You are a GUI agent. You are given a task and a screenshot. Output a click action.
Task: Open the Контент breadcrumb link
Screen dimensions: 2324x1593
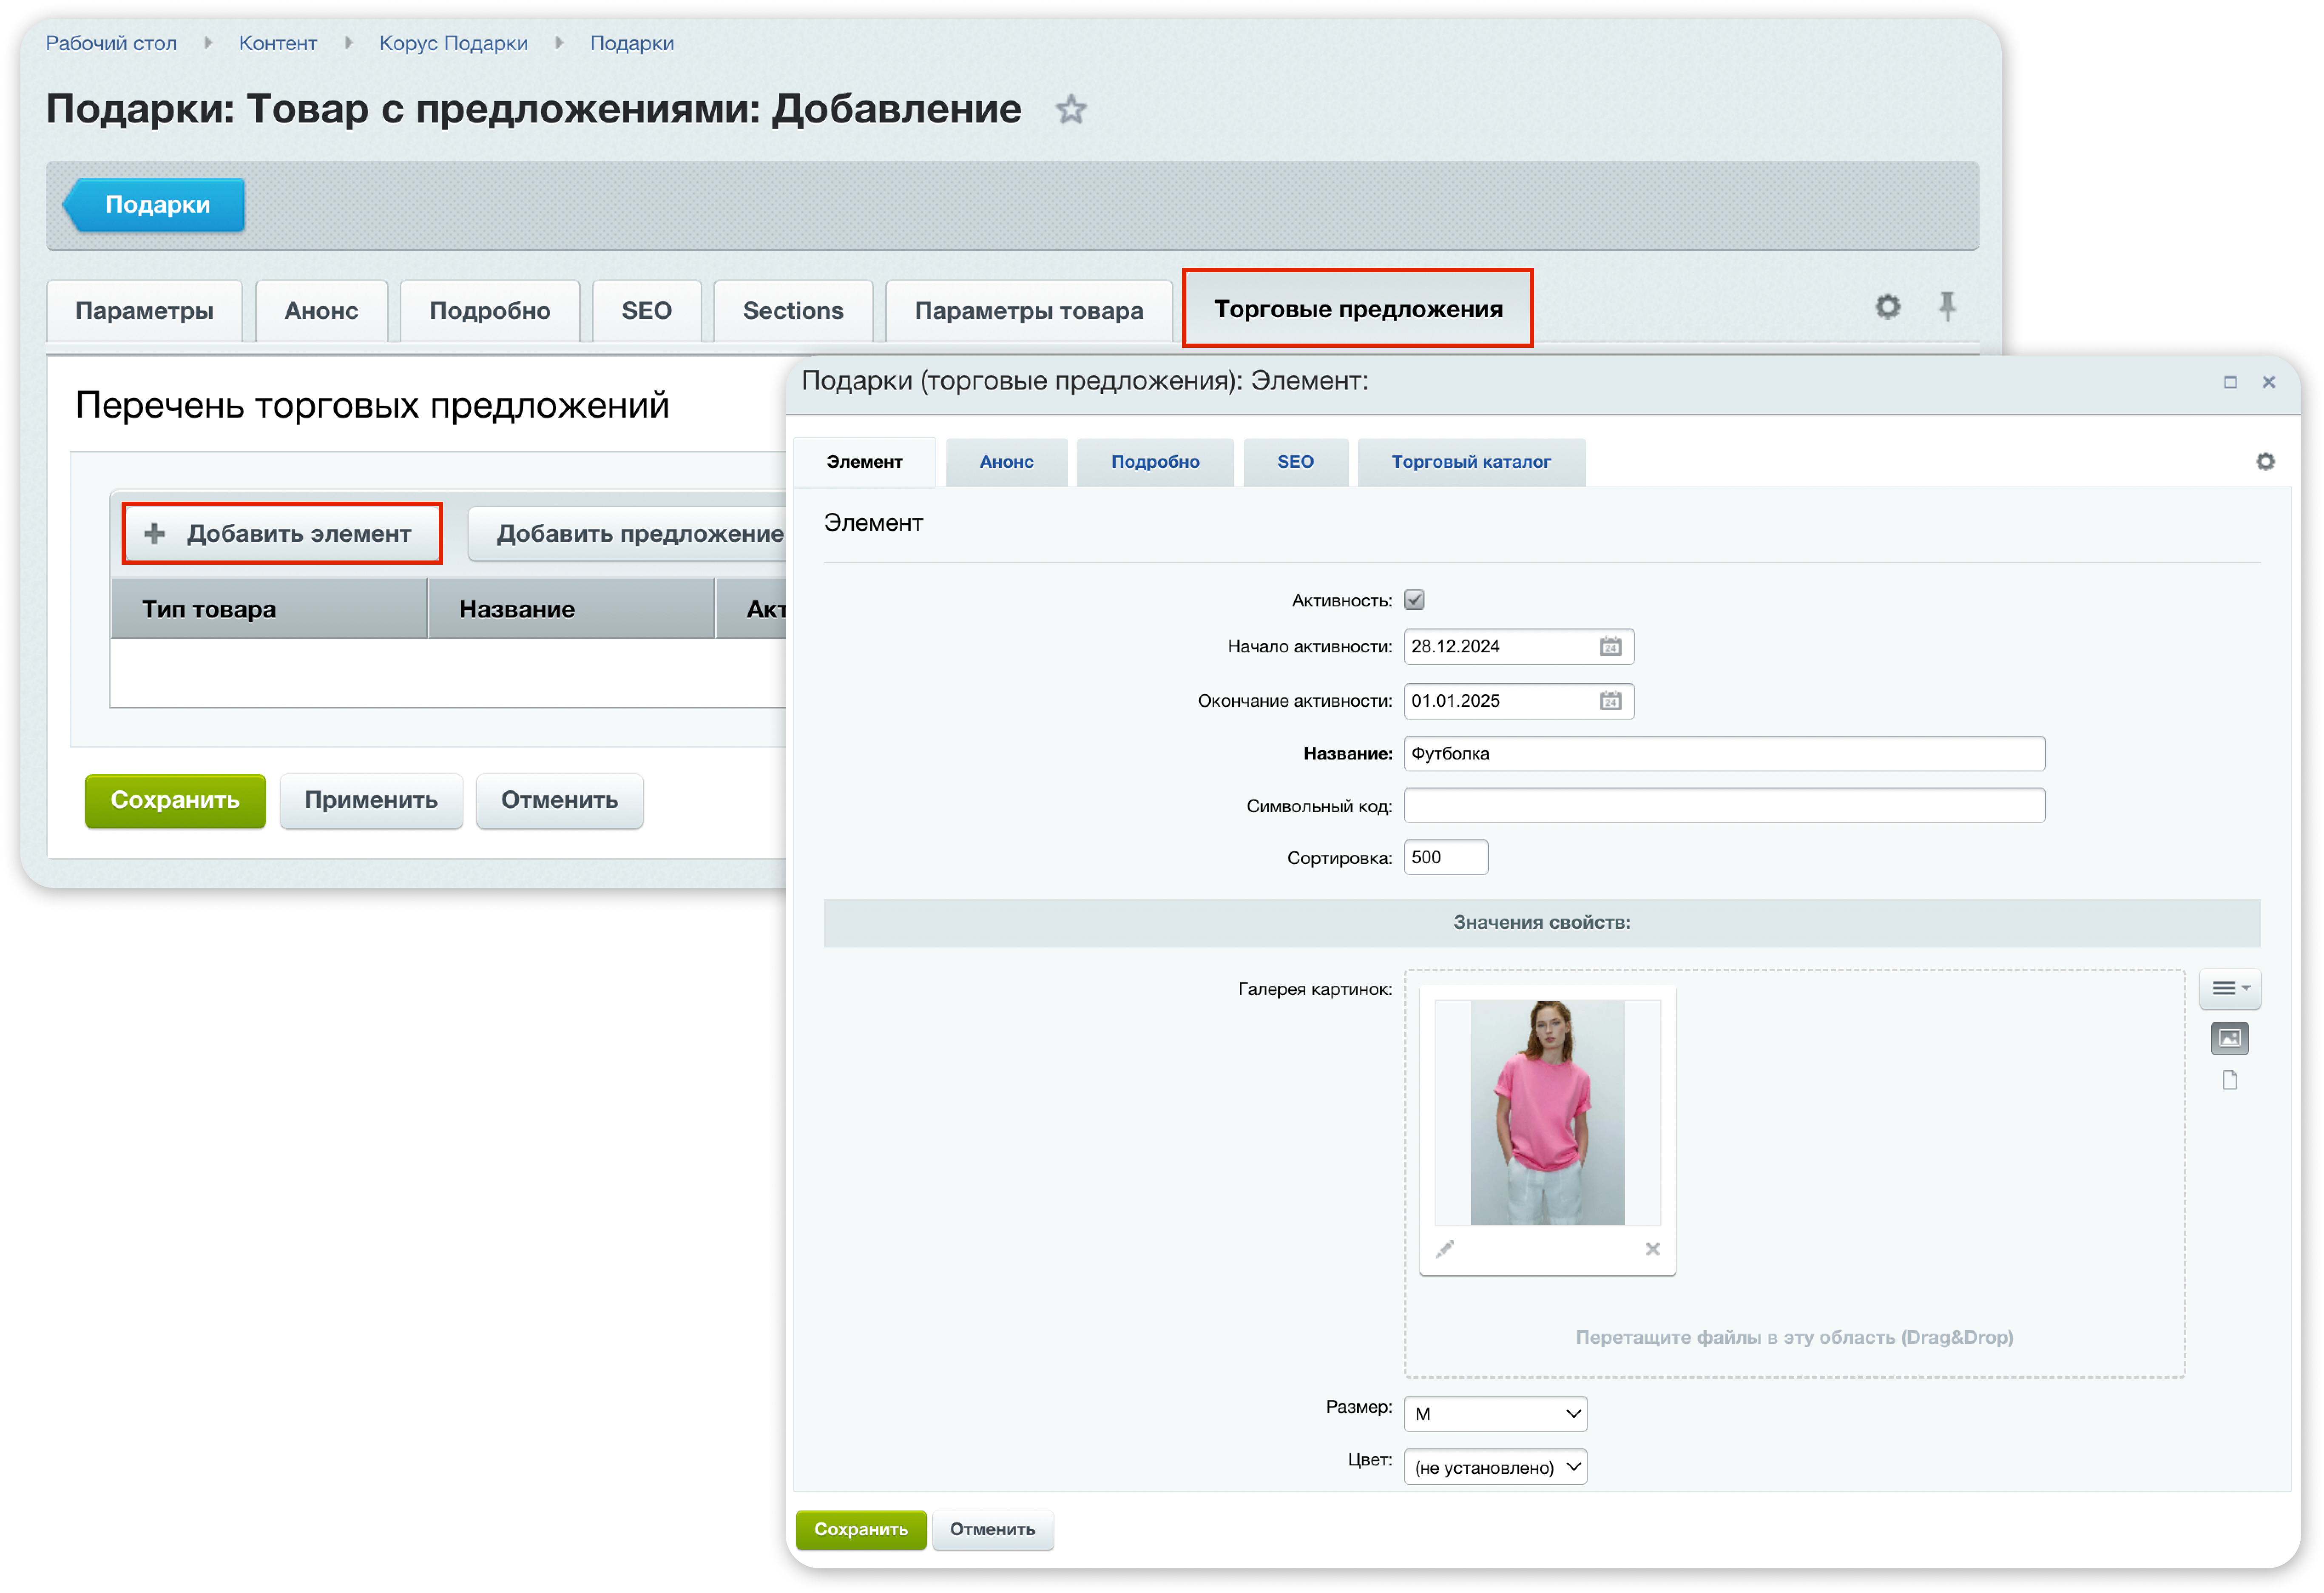pos(278,43)
